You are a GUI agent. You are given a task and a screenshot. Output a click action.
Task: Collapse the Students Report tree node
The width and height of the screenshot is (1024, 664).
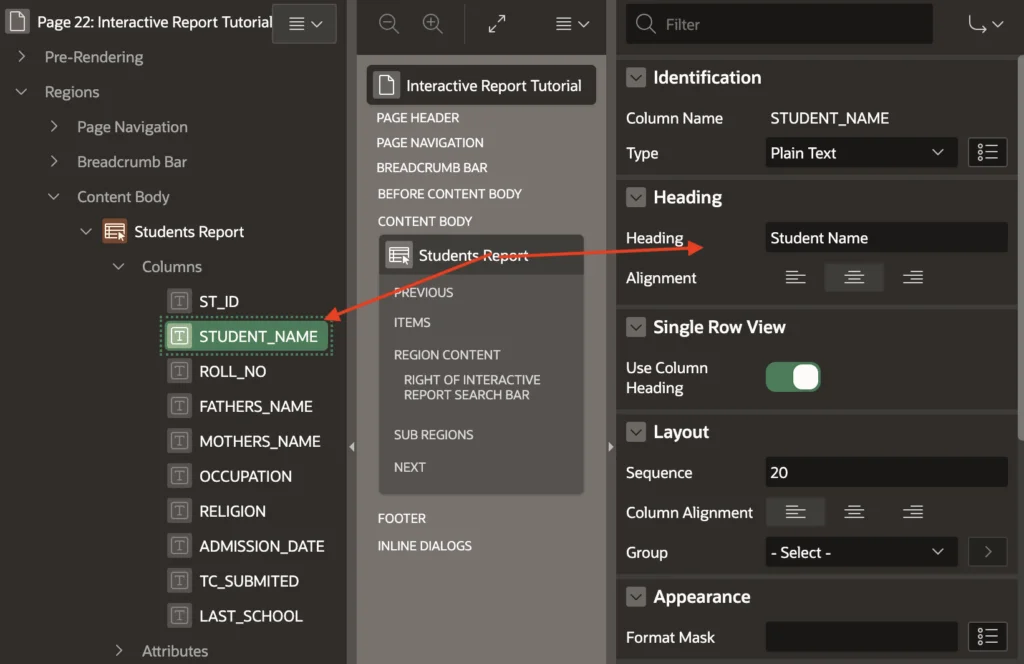(x=86, y=232)
